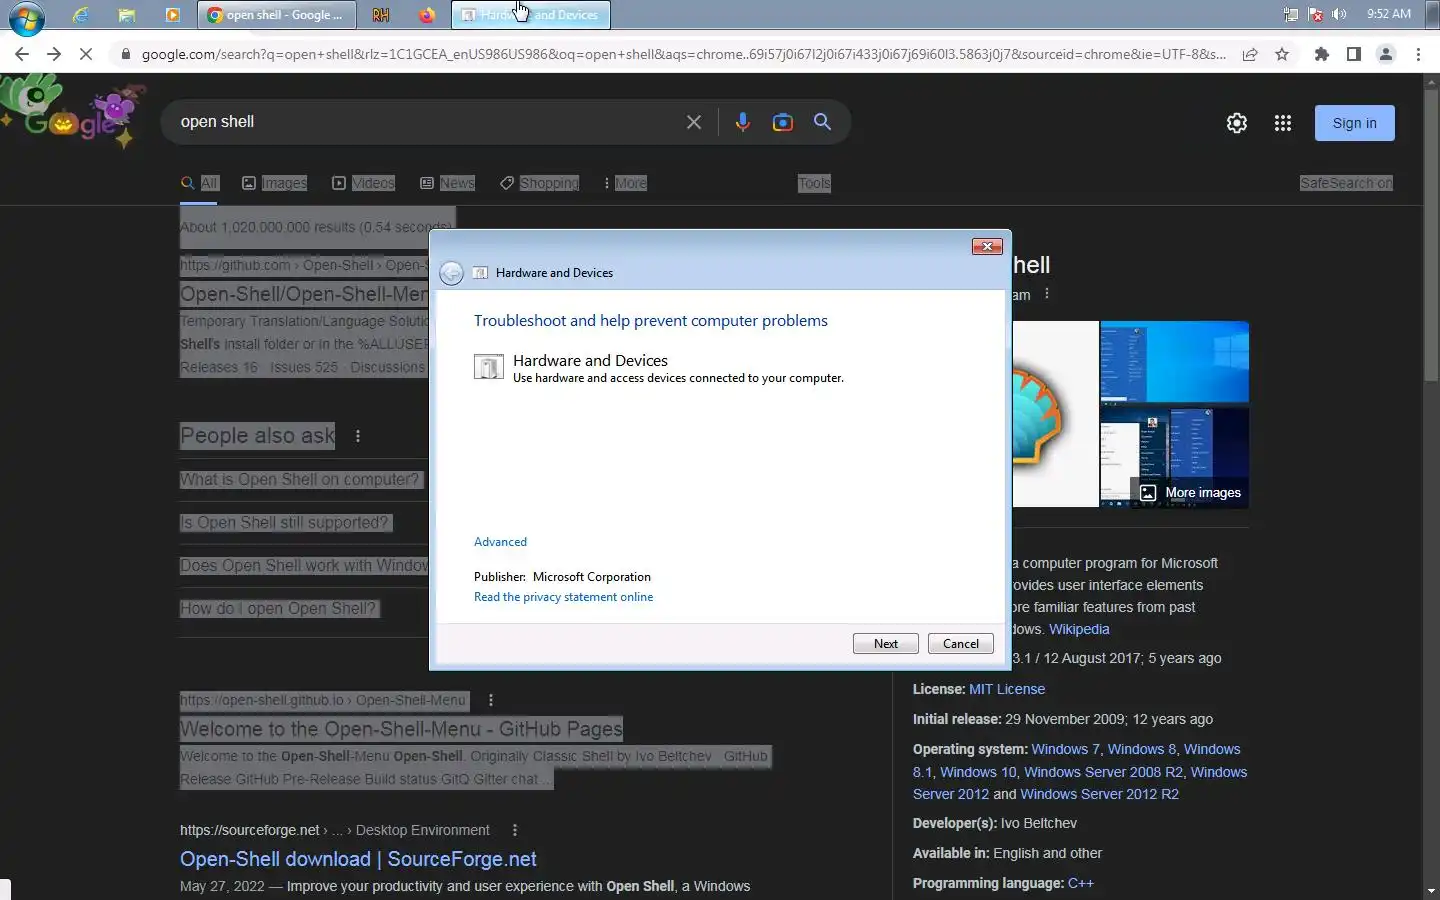Open options for sourceforge.net result

click(x=515, y=830)
